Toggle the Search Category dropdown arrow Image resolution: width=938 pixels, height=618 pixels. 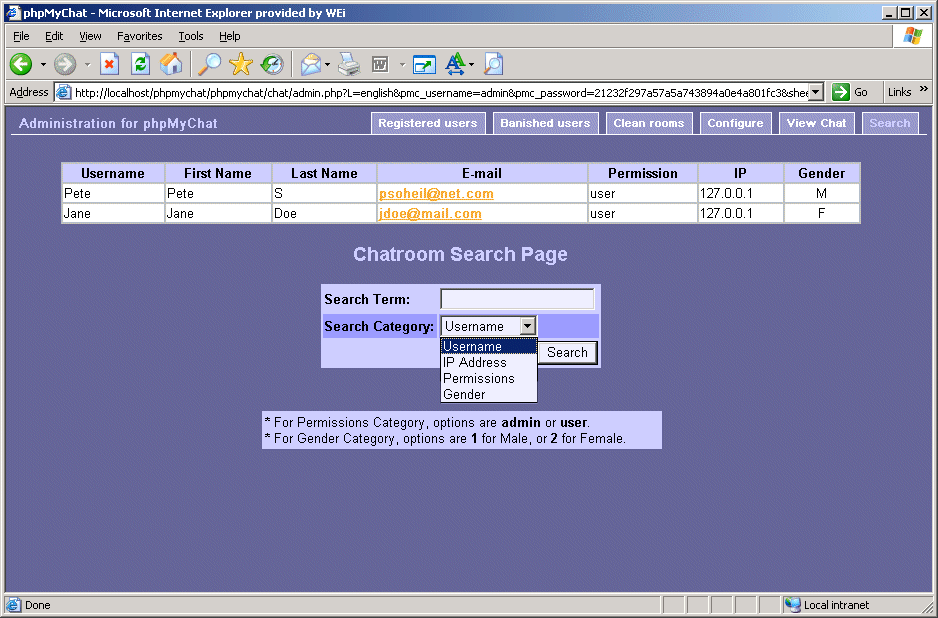click(528, 326)
